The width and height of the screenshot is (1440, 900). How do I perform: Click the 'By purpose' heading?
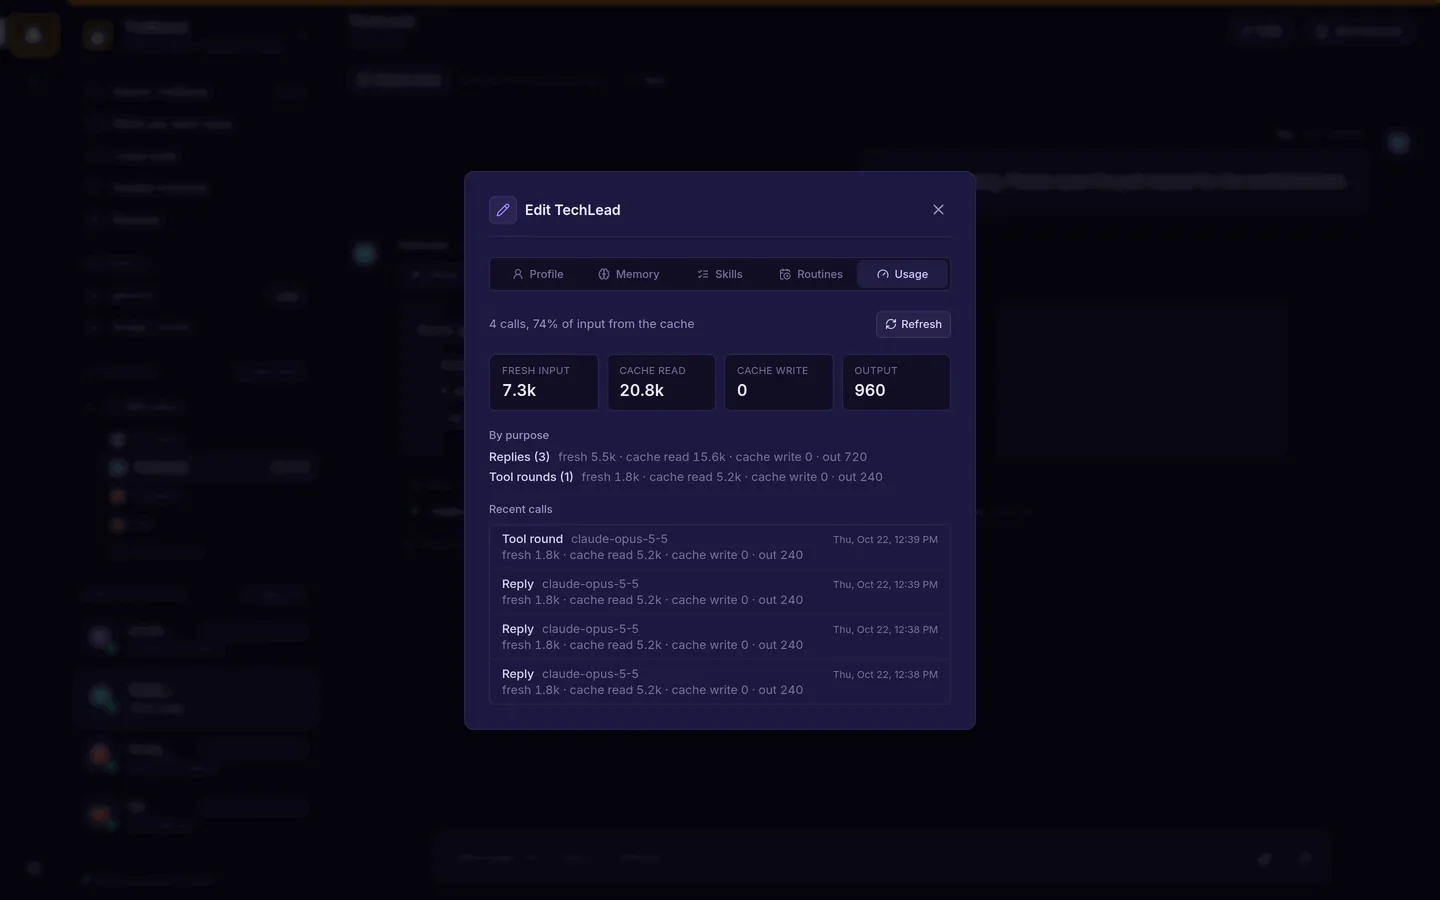pos(519,435)
